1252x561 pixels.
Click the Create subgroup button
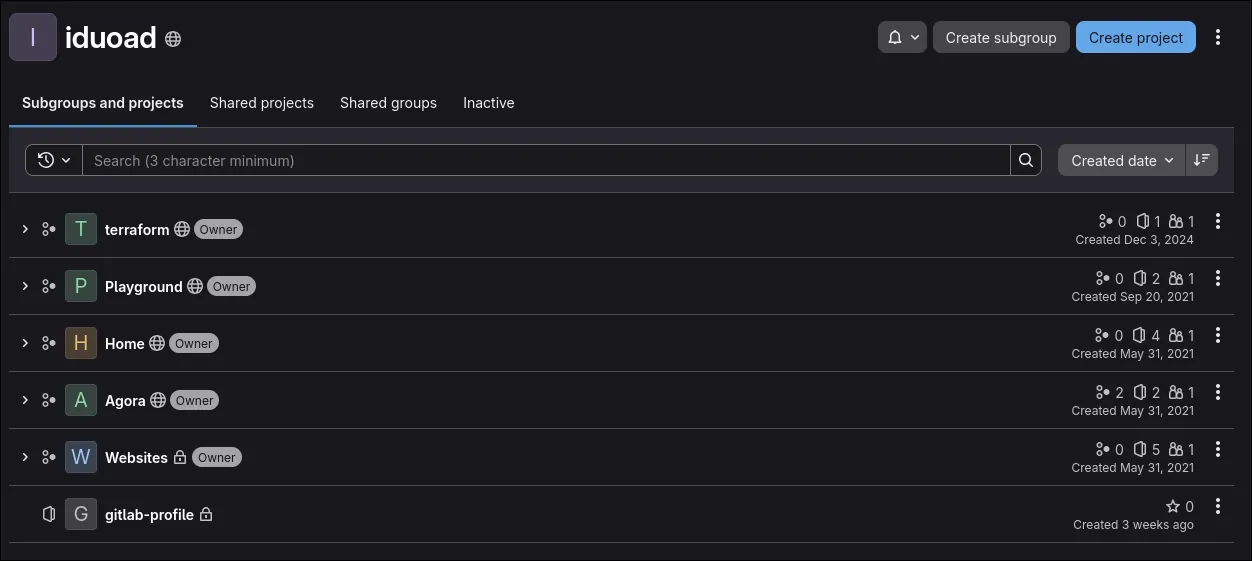pos(1001,37)
